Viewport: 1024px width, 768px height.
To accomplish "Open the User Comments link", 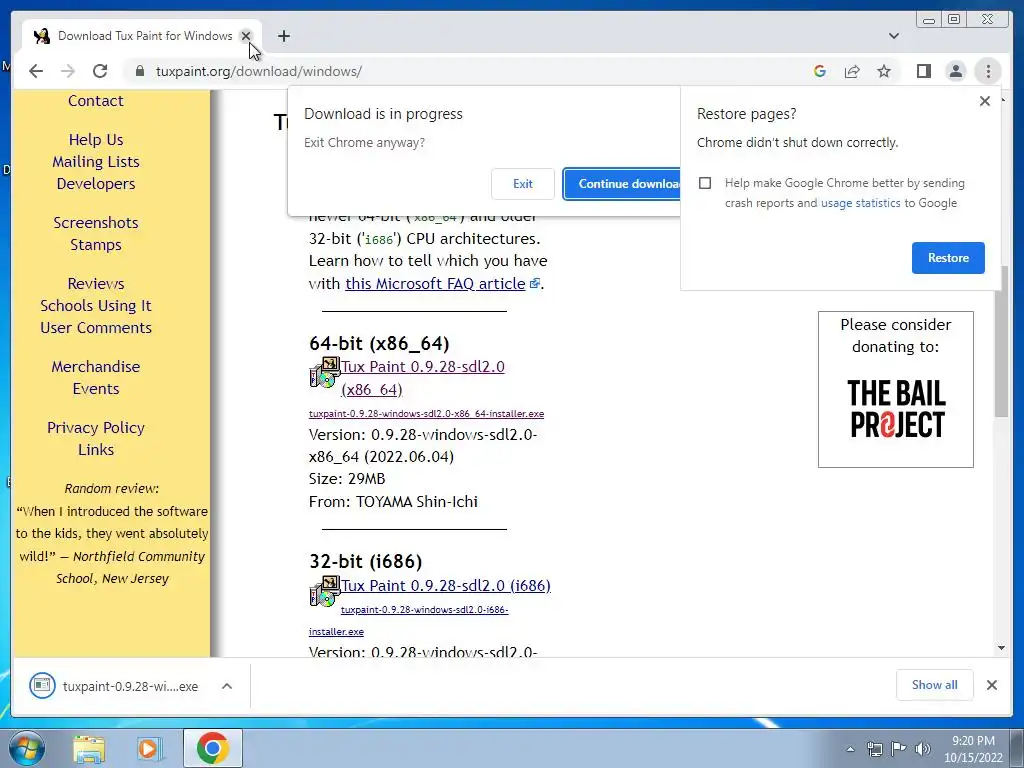I will click(x=96, y=328).
